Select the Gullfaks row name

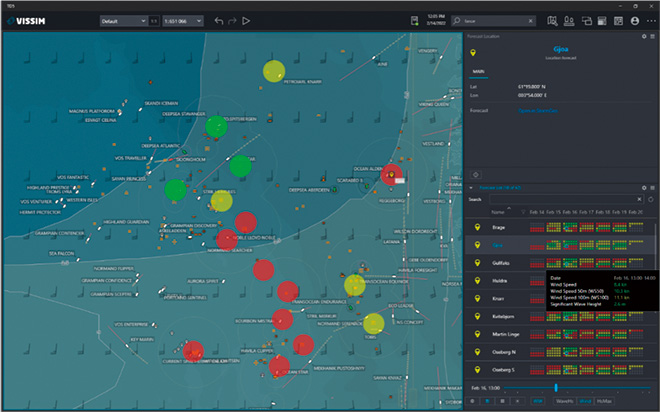pyautogui.click(x=501, y=263)
